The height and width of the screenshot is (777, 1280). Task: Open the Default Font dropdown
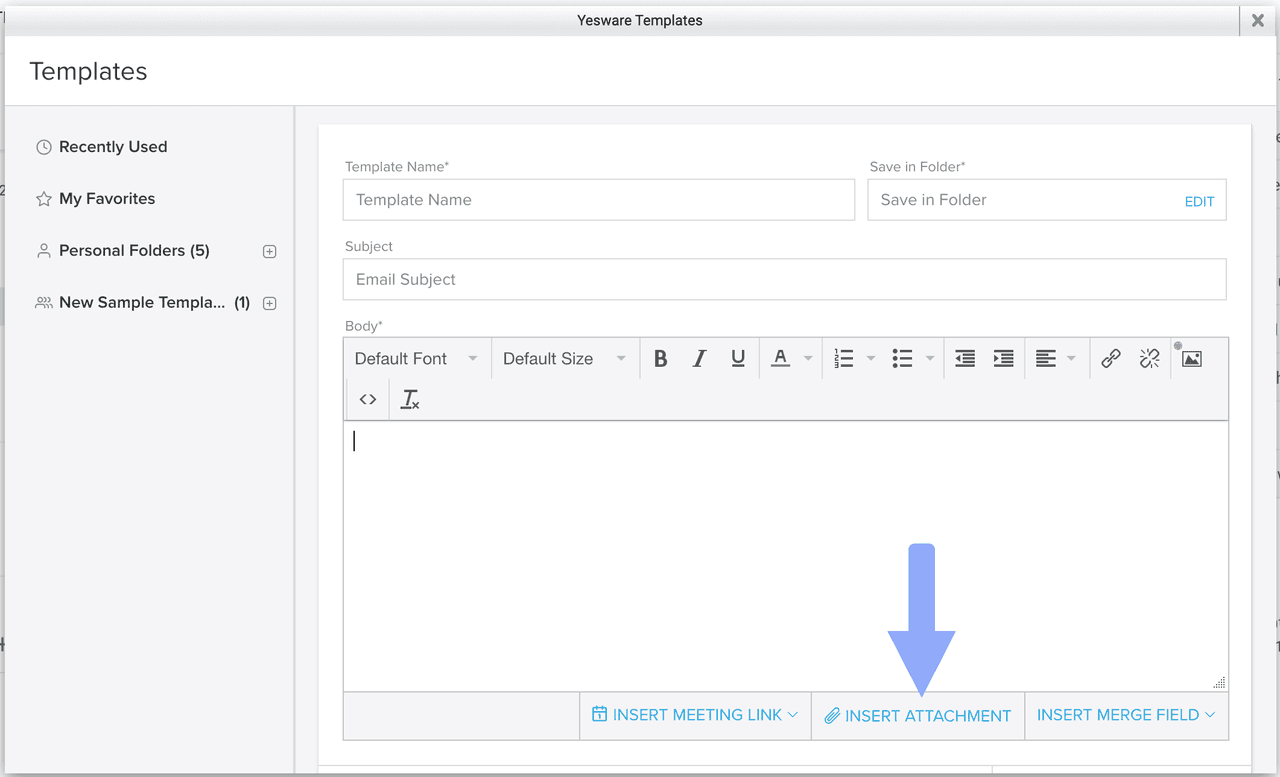coord(416,359)
